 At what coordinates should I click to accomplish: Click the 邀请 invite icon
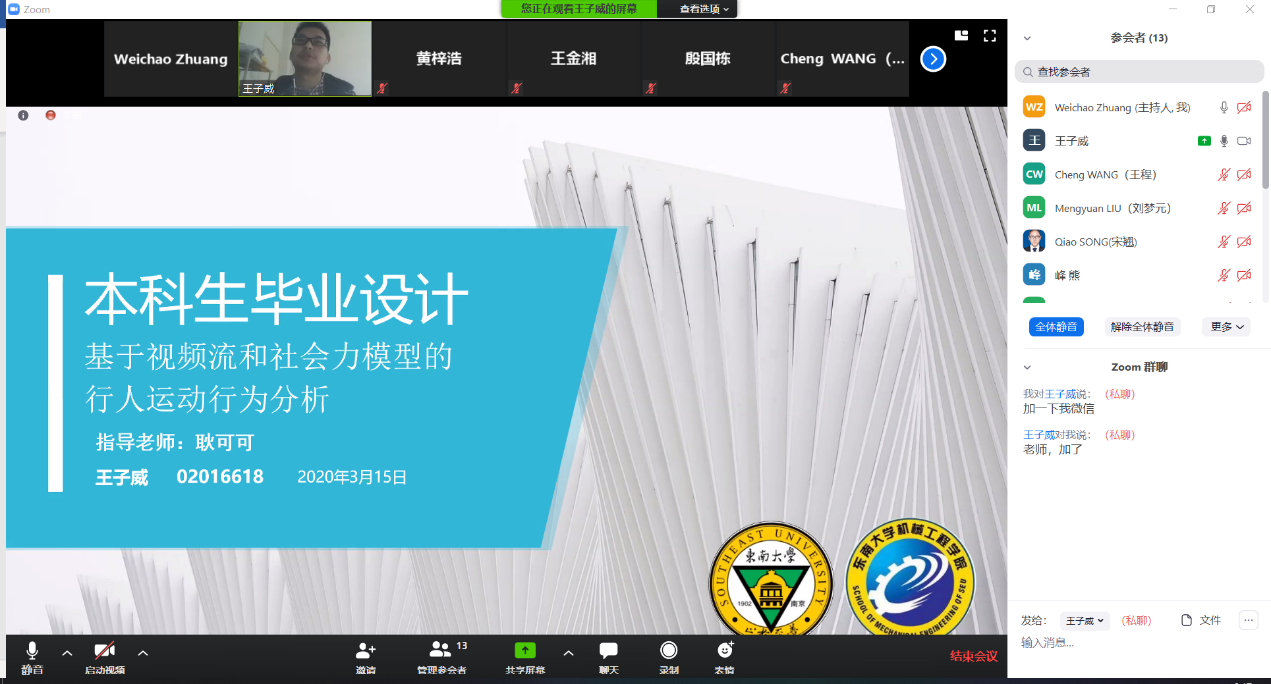[x=366, y=652]
